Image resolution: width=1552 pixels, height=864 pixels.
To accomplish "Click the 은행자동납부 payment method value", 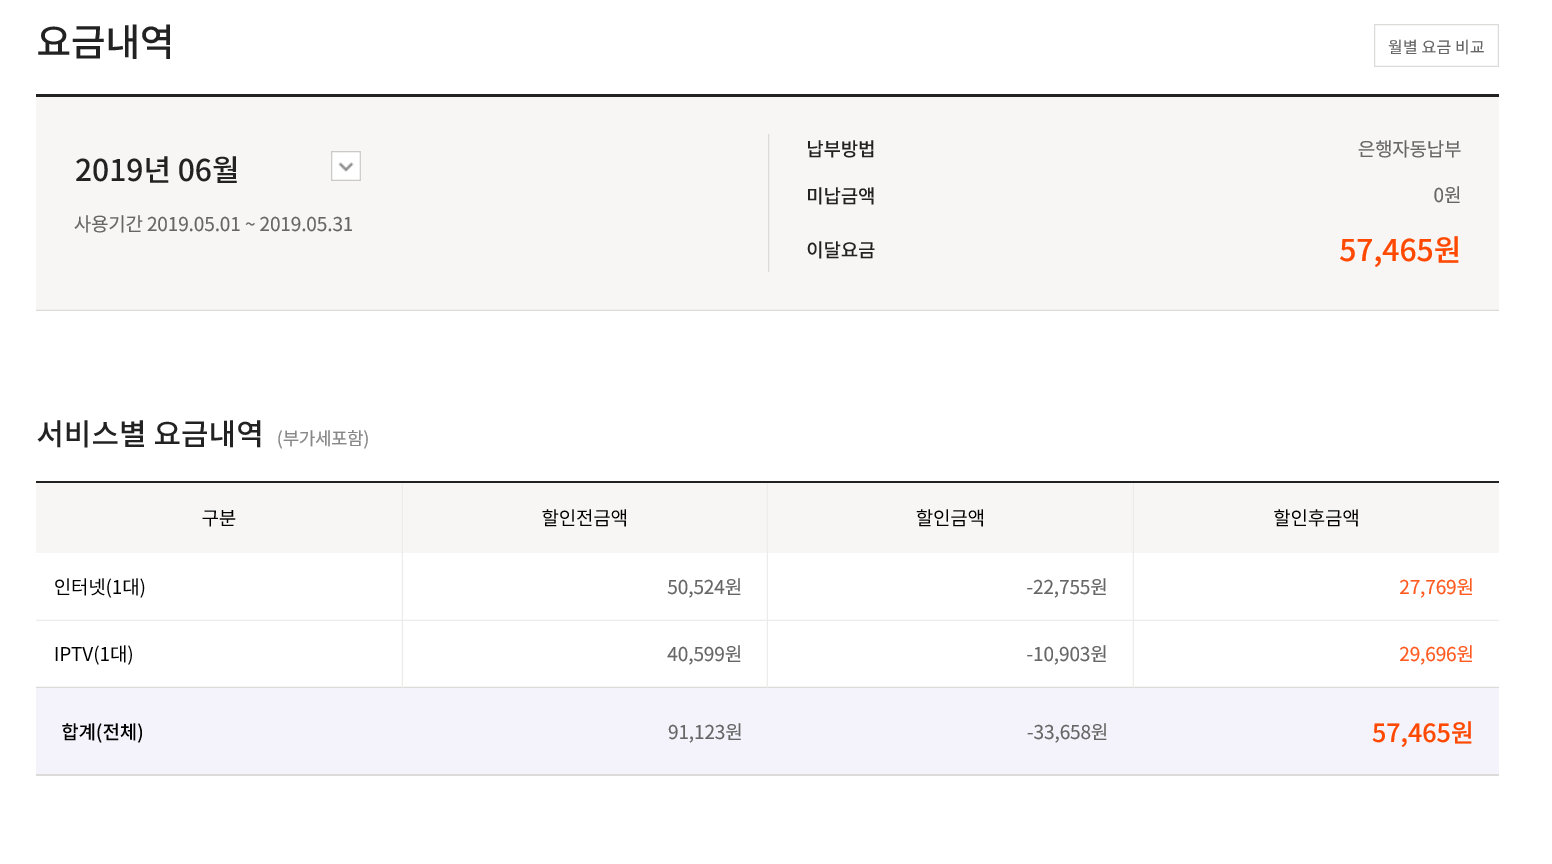I will click(x=1408, y=149).
